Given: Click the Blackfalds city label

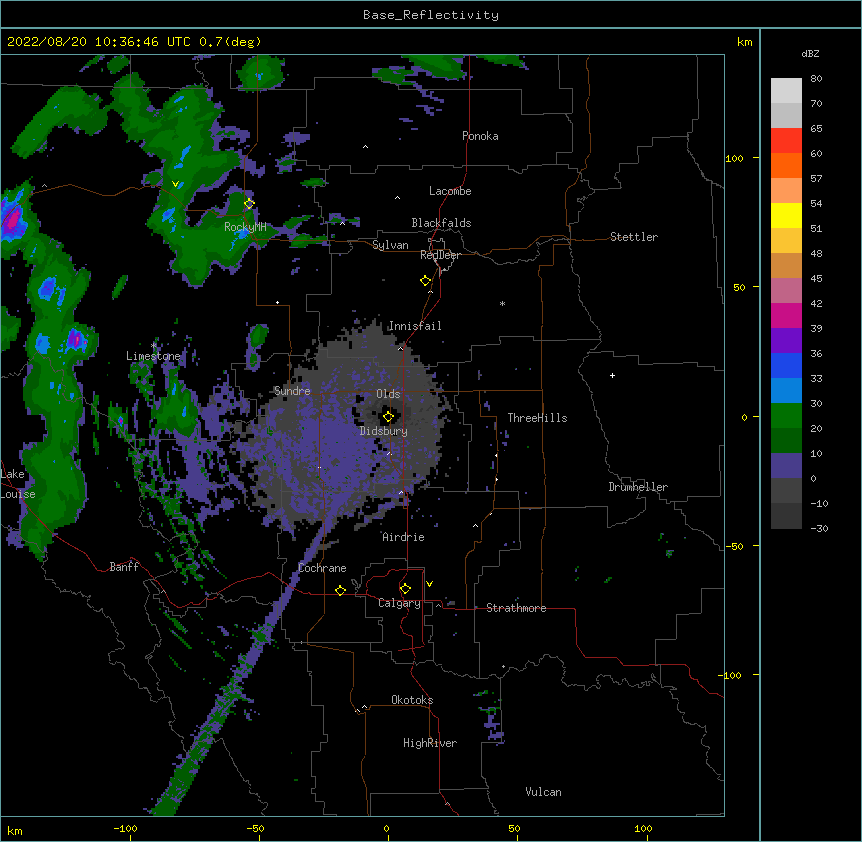Looking at the screenshot, I should pyautogui.click(x=441, y=223).
